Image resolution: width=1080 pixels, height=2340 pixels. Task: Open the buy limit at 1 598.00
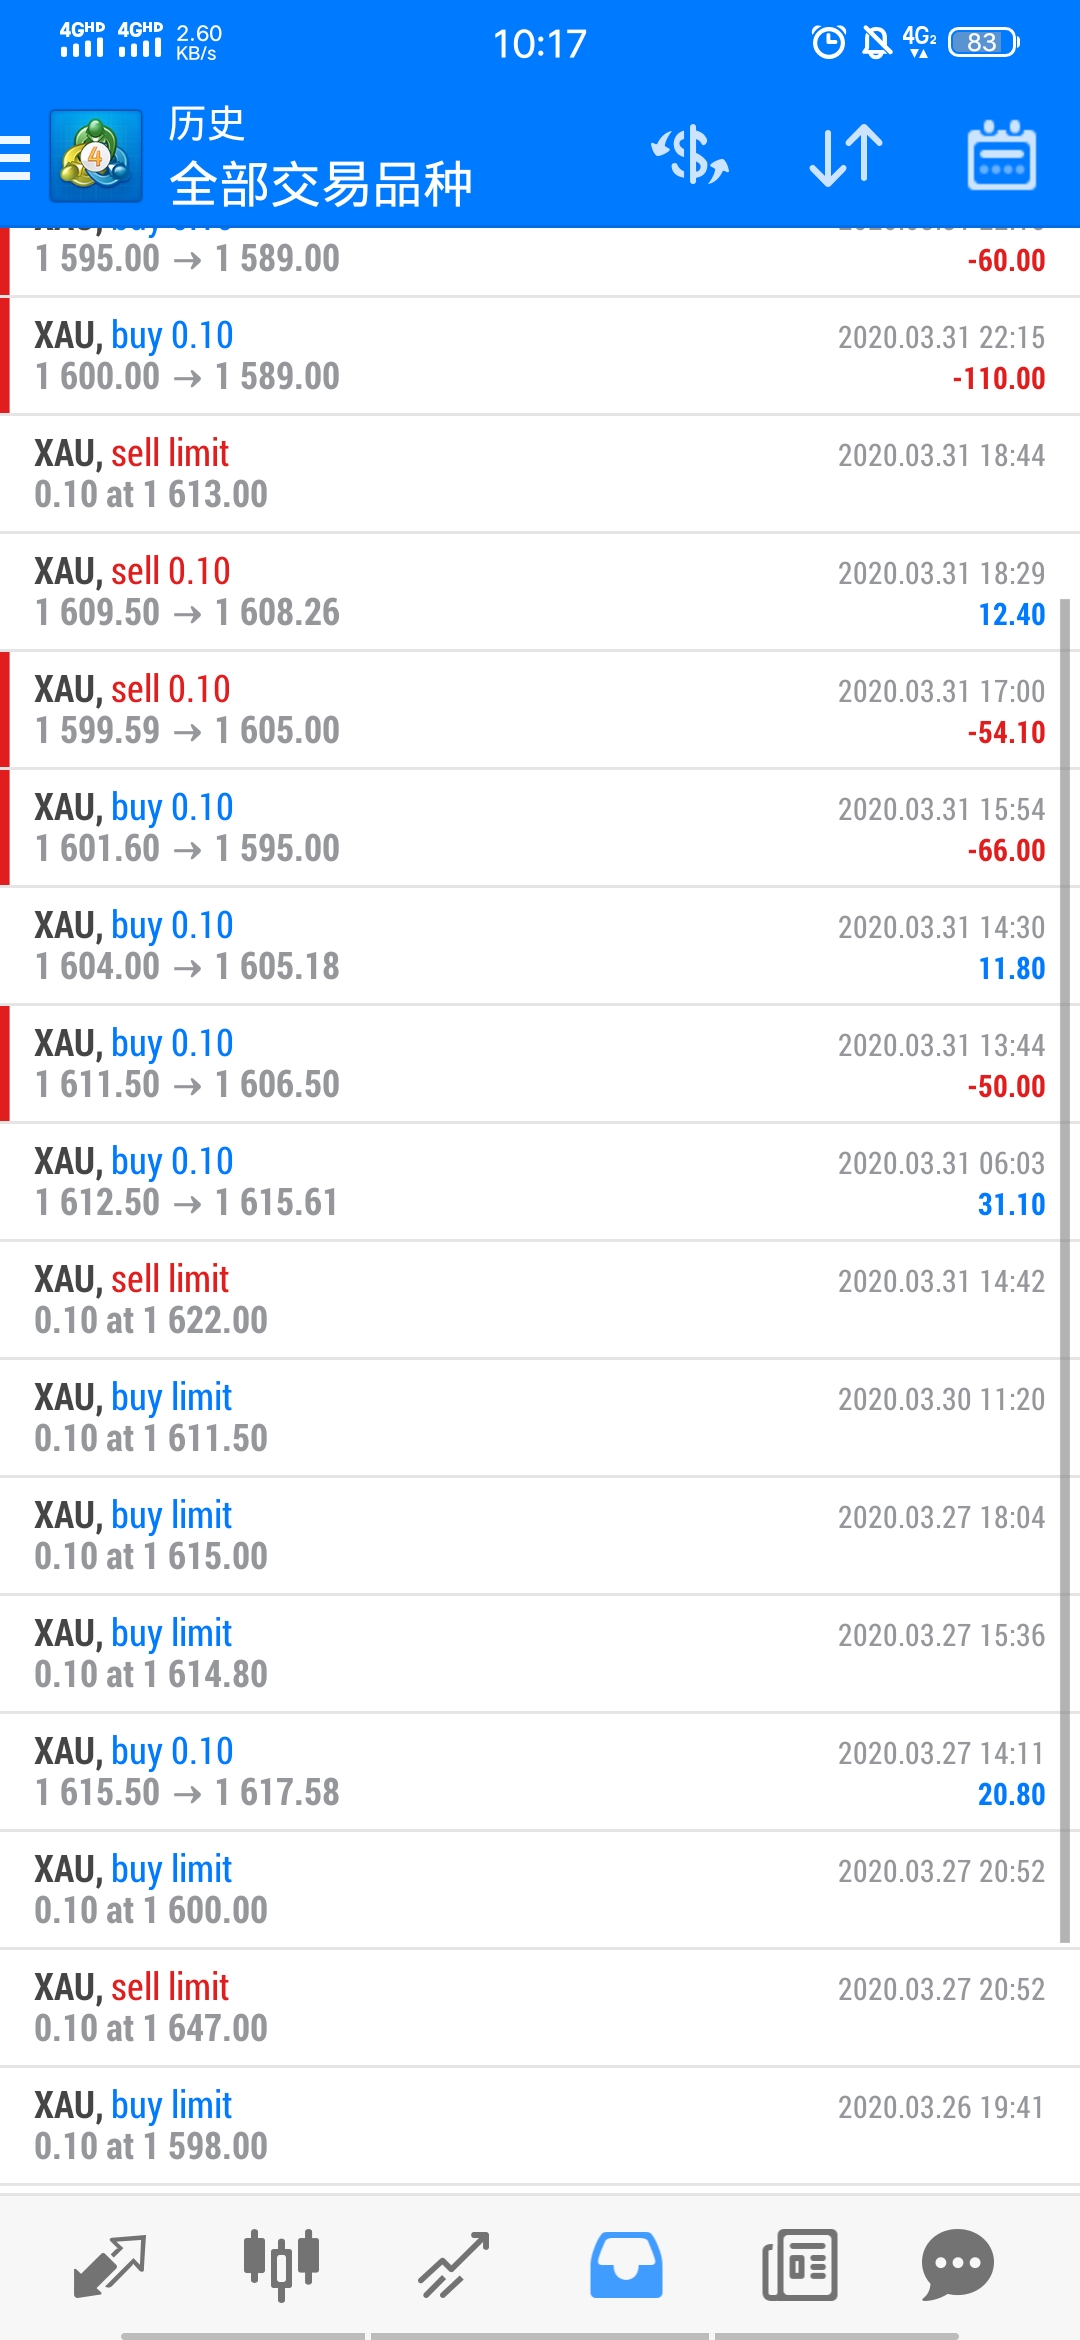point(540,2126)
